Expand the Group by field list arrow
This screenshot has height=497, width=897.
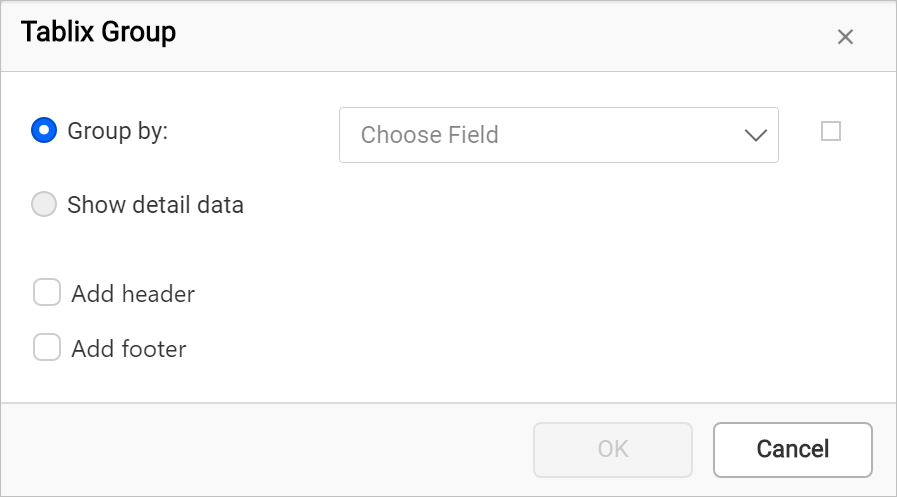click(x=755, y=136)
